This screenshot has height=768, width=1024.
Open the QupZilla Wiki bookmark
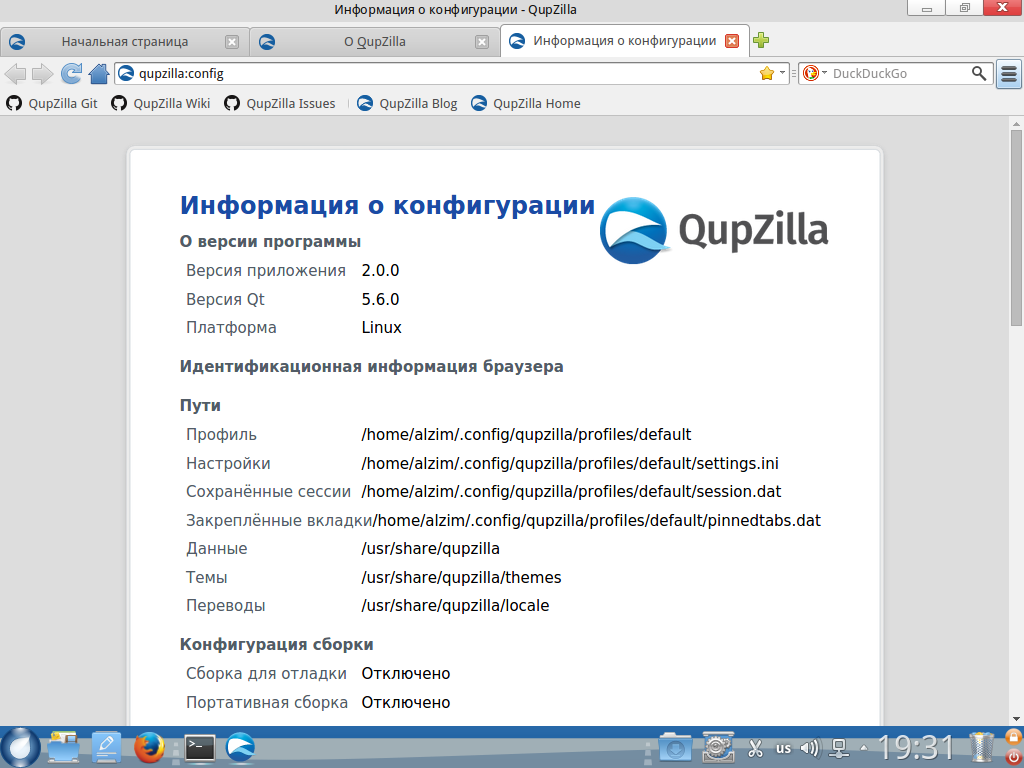pyautogui.click(x=161, y=103)
